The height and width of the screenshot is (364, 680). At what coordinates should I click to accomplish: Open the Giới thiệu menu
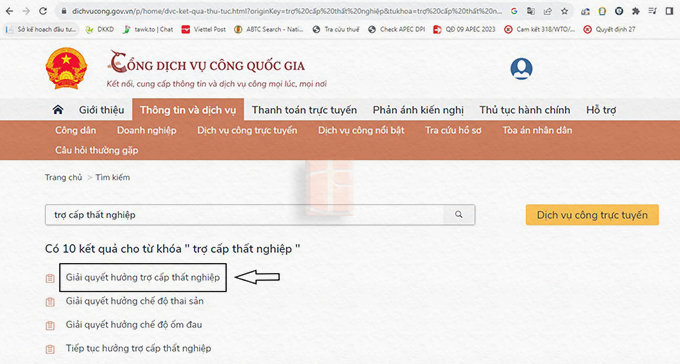coord(101,110)
